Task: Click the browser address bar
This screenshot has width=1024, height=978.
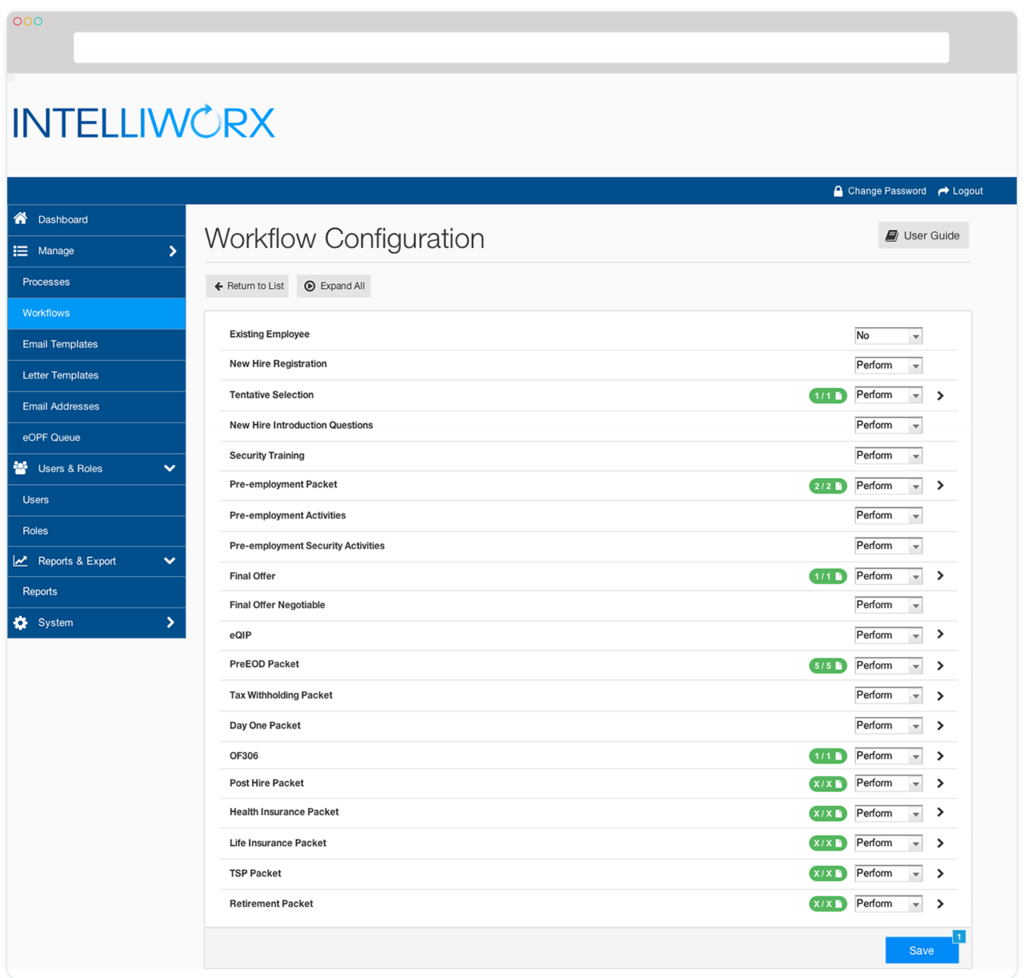Action: coord(511,48)
